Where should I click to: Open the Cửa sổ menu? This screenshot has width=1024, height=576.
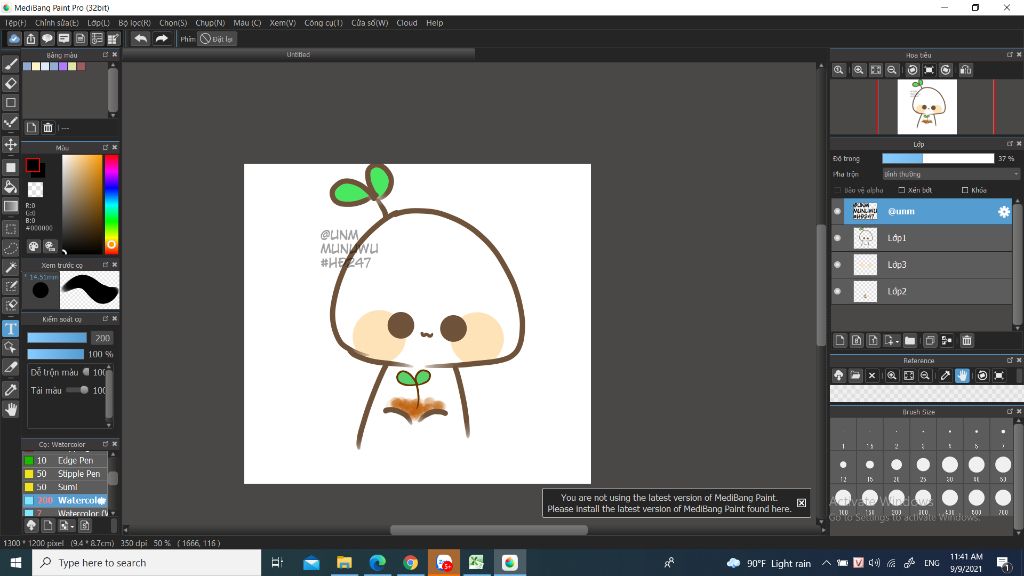[x=370, y=23]
